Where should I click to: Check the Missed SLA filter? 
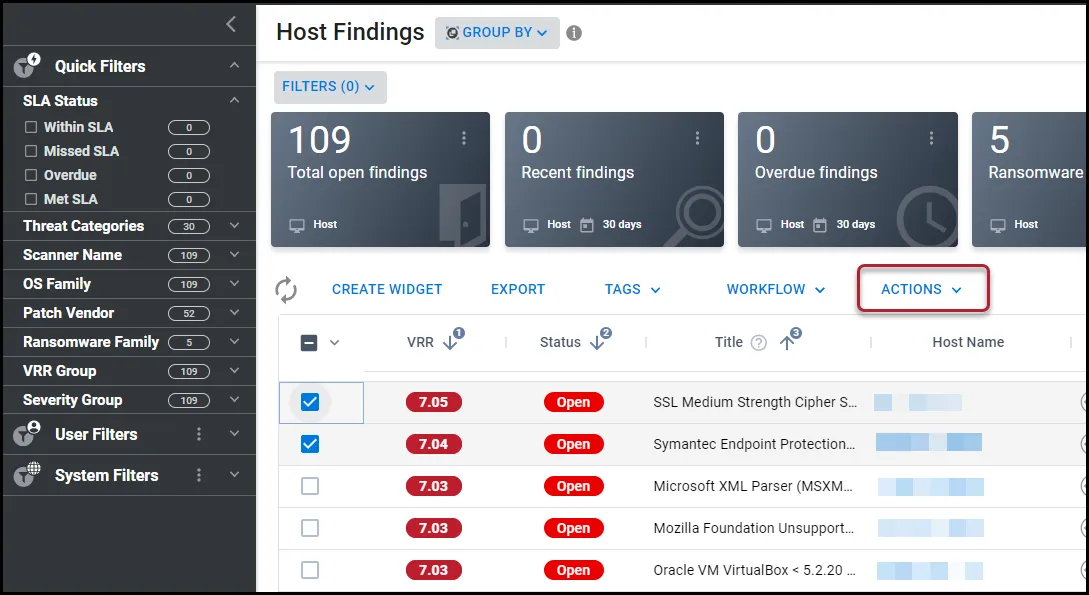(31, 151)
